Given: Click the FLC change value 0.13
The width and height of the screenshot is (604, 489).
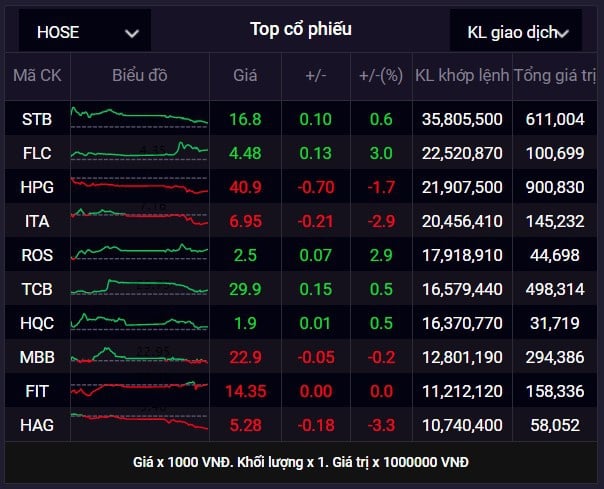Looking at the screenshot, I should [x=315, y=153].
